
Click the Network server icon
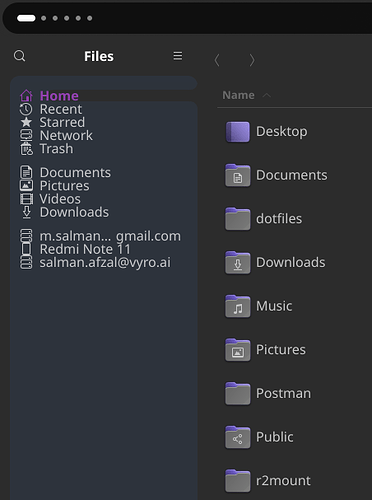coord(26,135)
